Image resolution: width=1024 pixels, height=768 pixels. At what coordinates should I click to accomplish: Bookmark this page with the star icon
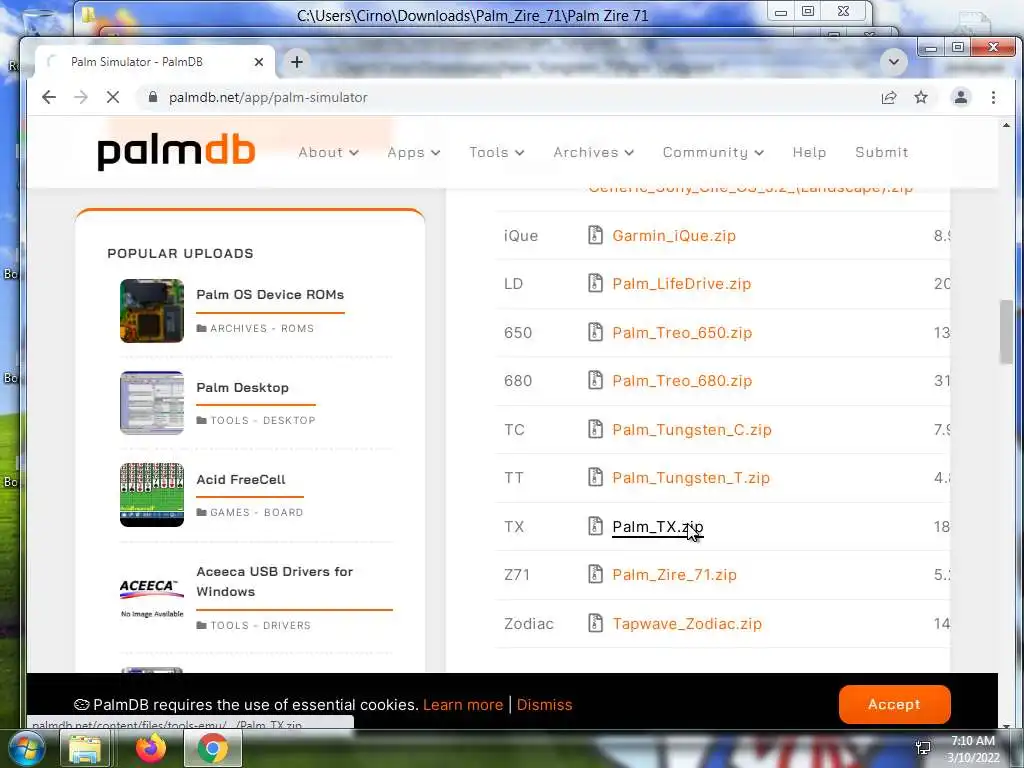point(921,97)
